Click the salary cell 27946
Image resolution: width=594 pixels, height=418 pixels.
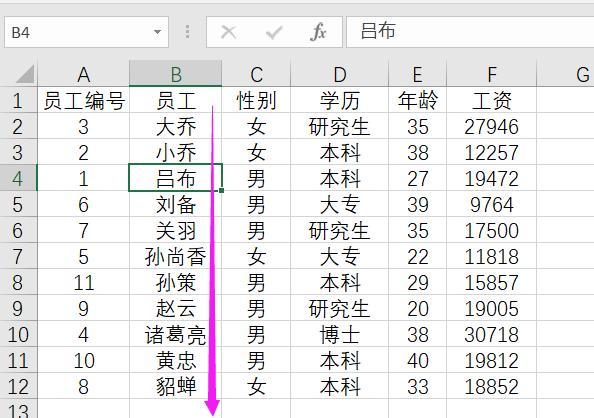(491, 126)
